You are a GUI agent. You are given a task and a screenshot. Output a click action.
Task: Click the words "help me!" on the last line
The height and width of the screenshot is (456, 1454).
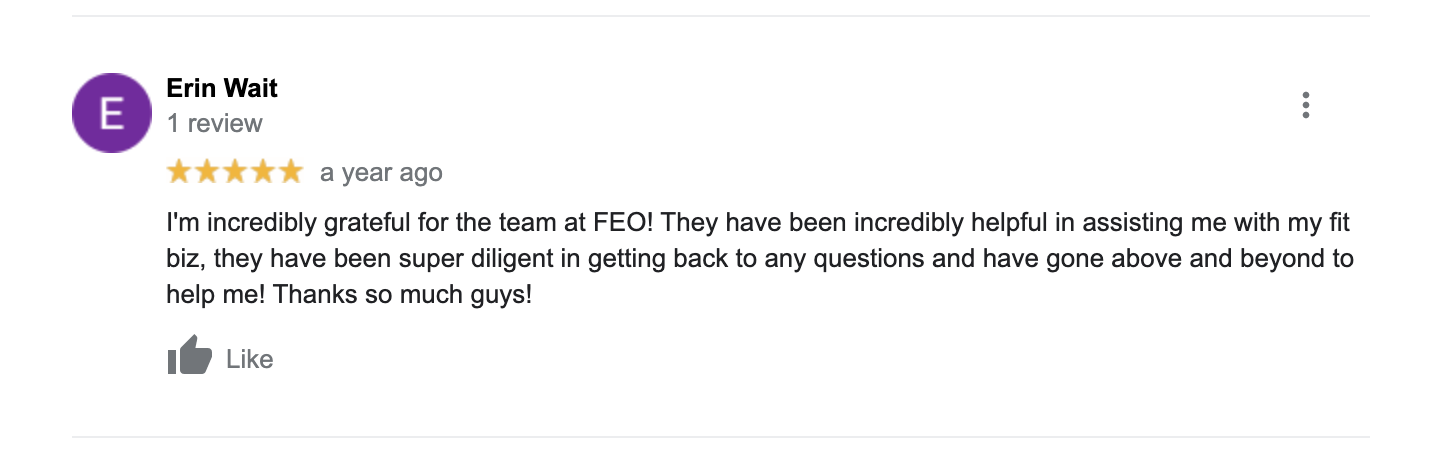(x=216, y=296)
